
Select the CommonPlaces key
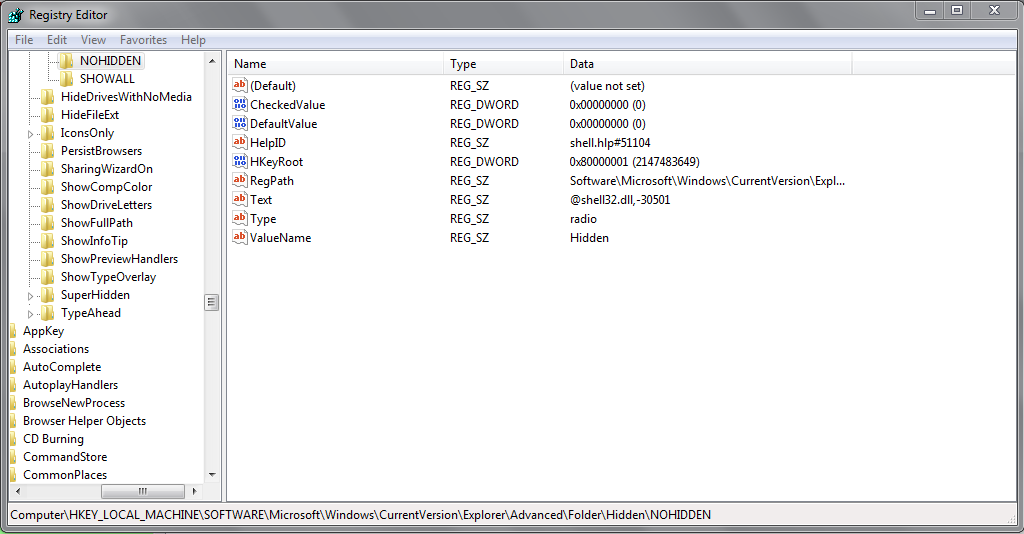pyautogui.click(x=65, y=475)
